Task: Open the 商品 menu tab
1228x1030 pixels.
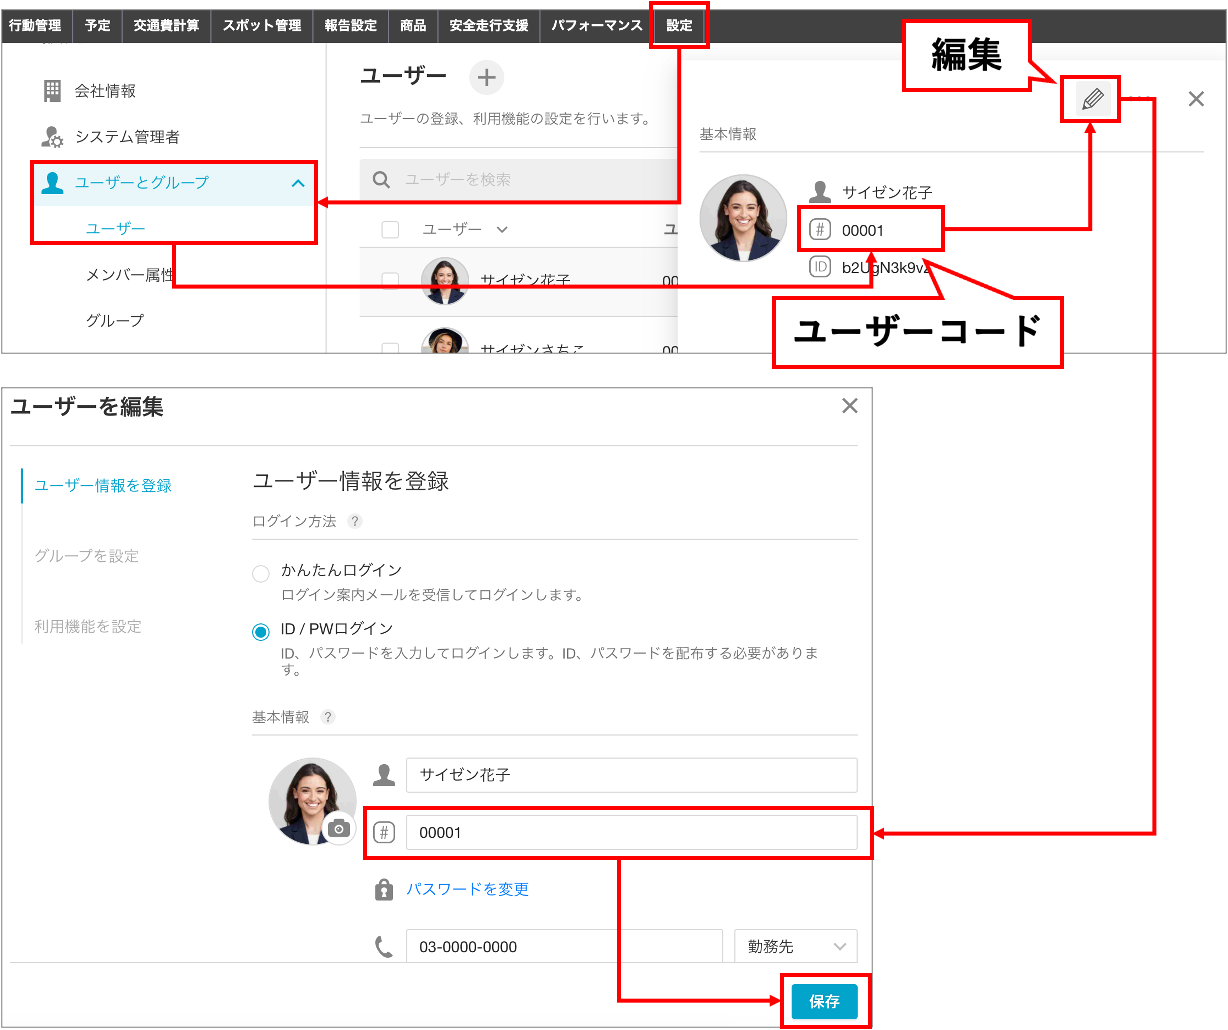Action: [x=413, y=26]
